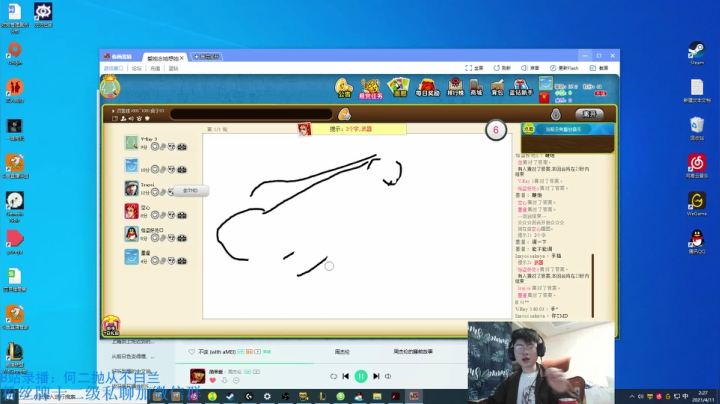Screen dimensions: 720x404
Task: Open Steam desktop shortcut
Action: tap(697, 53)
